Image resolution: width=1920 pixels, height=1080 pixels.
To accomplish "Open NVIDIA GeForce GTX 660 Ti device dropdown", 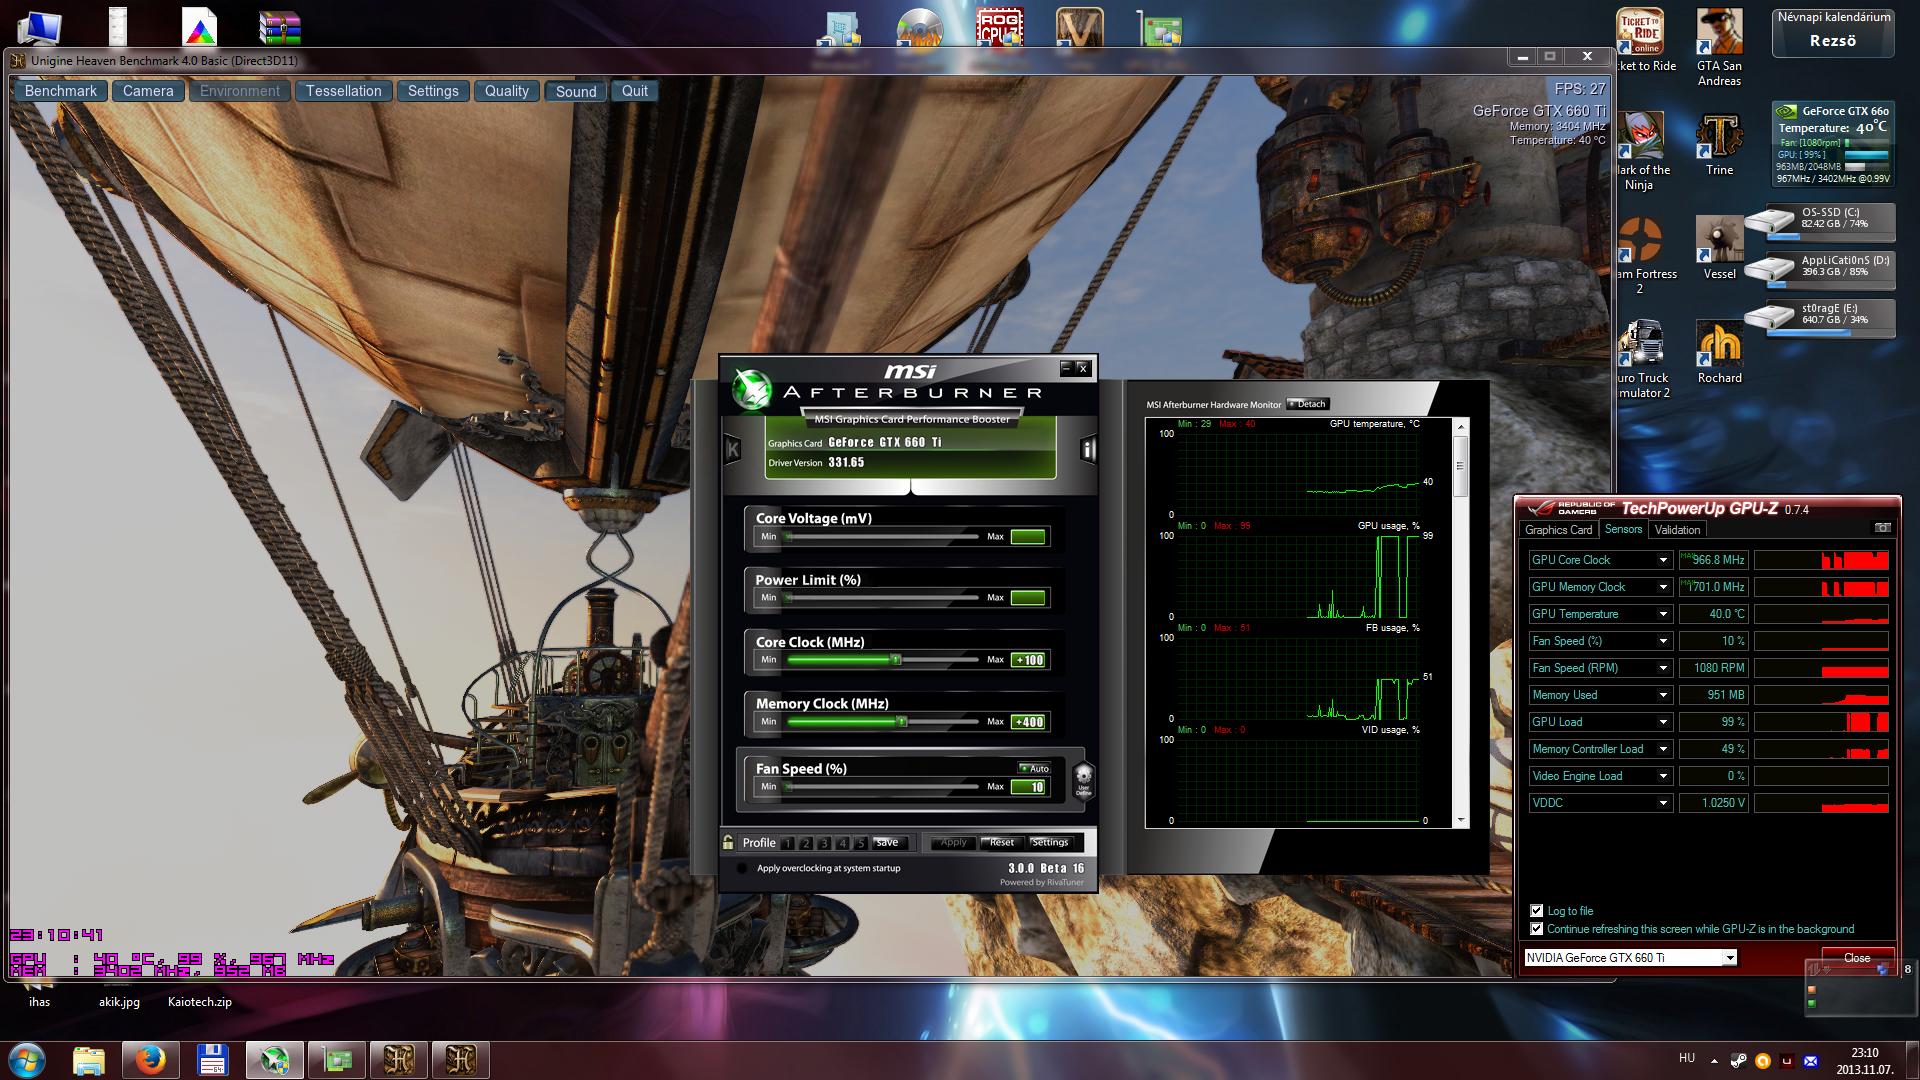I will 1729,958.
